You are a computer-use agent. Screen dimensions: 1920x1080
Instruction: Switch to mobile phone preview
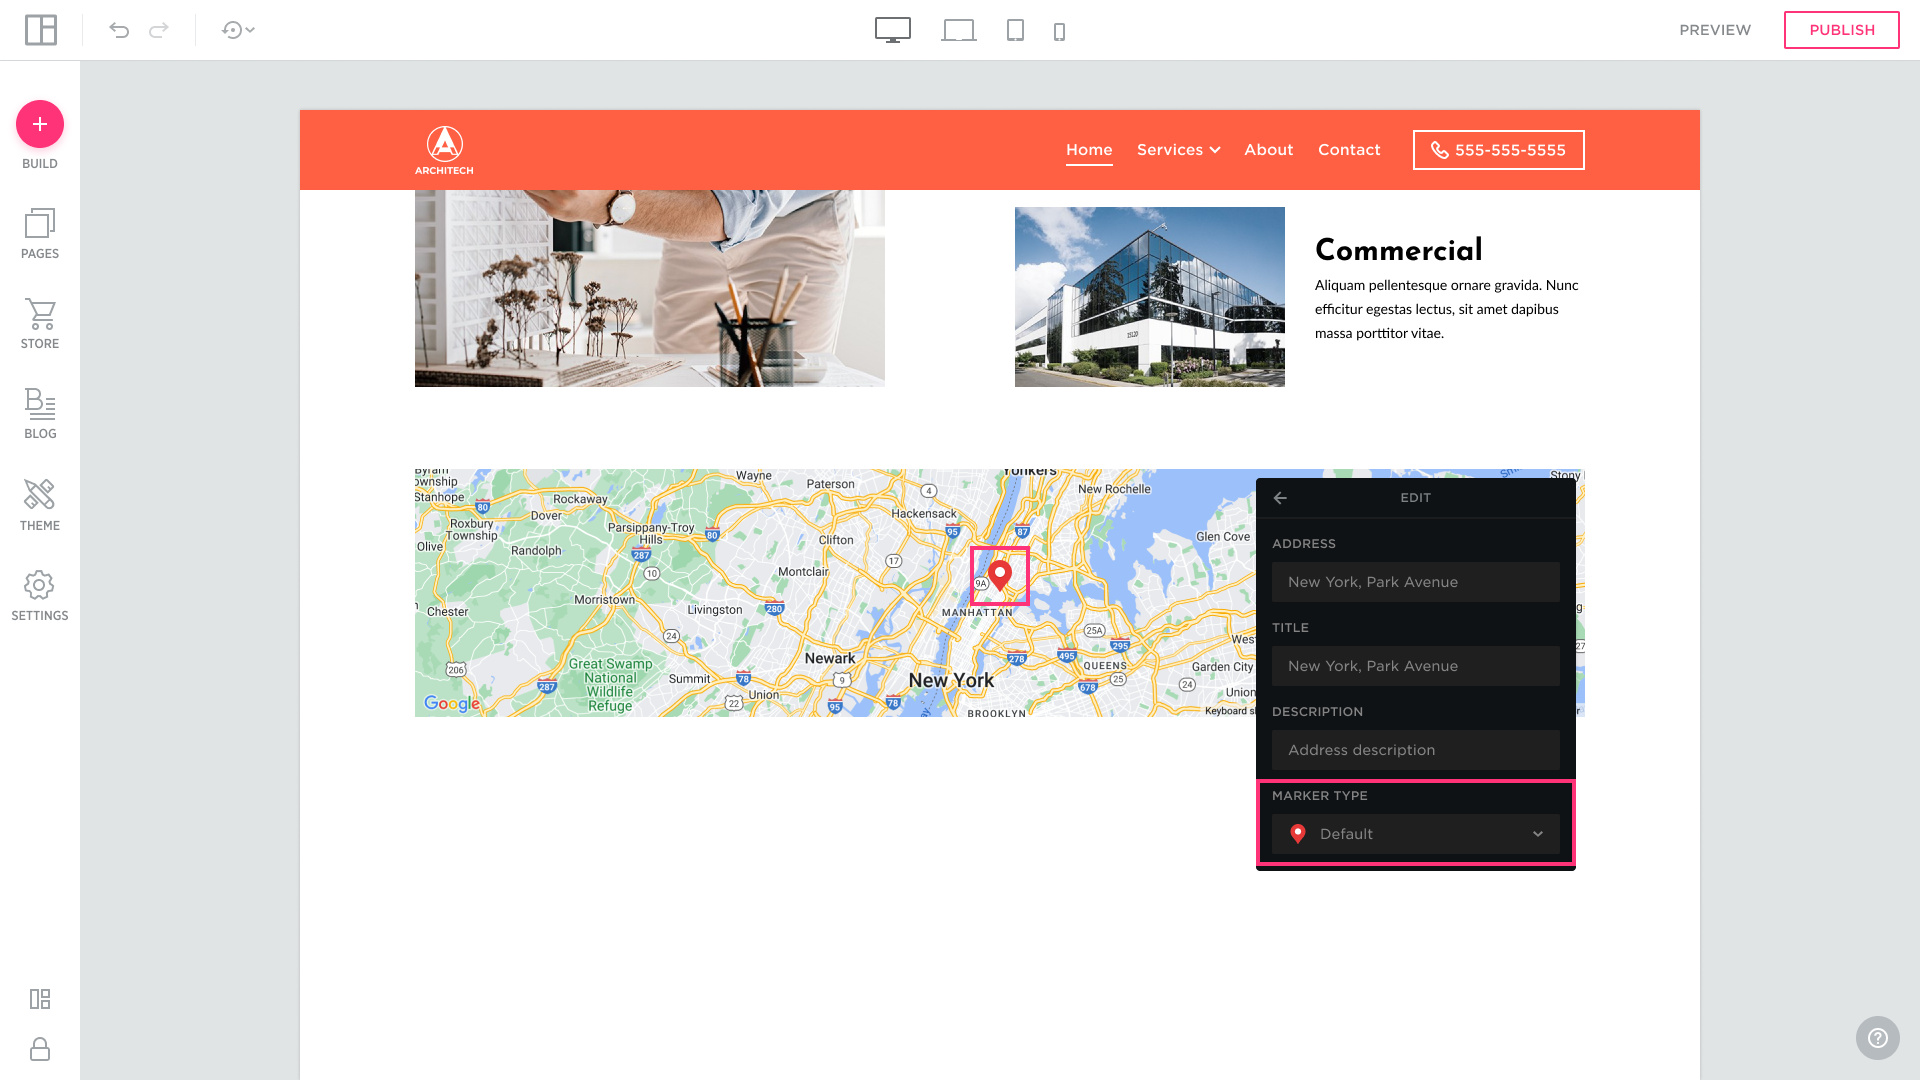1059,31
